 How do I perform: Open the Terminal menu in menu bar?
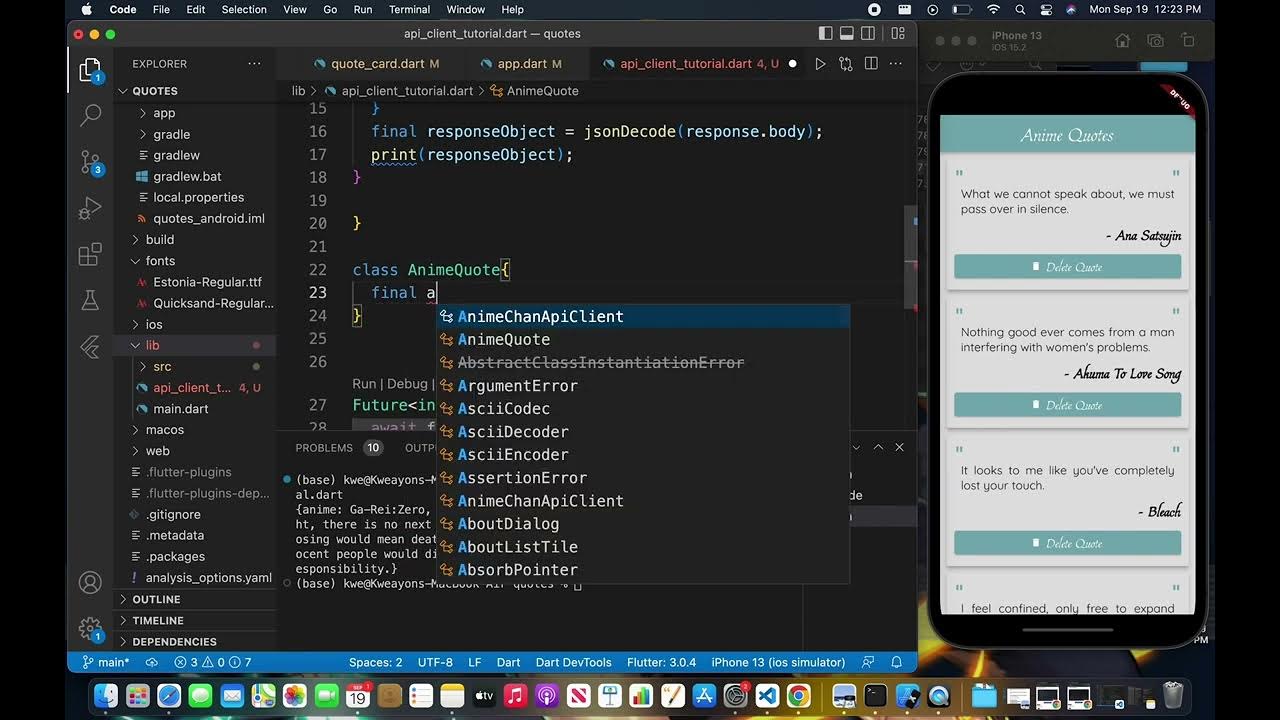click(x=409, y=9)
